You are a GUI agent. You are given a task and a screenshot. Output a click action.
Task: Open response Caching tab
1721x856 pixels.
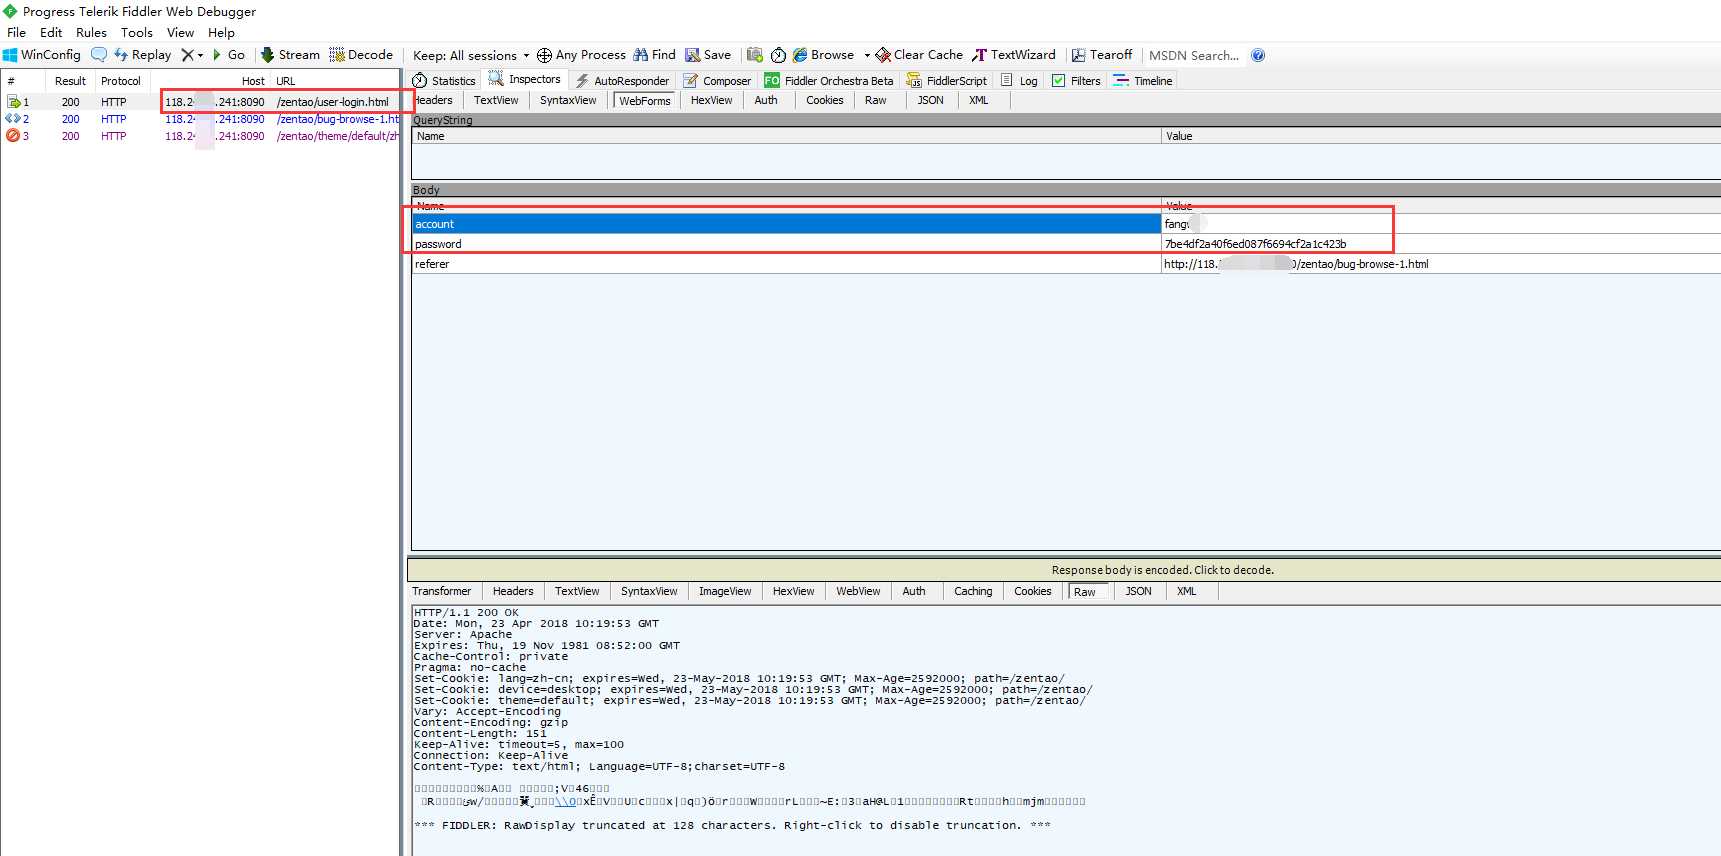click(x=973, y=591)
